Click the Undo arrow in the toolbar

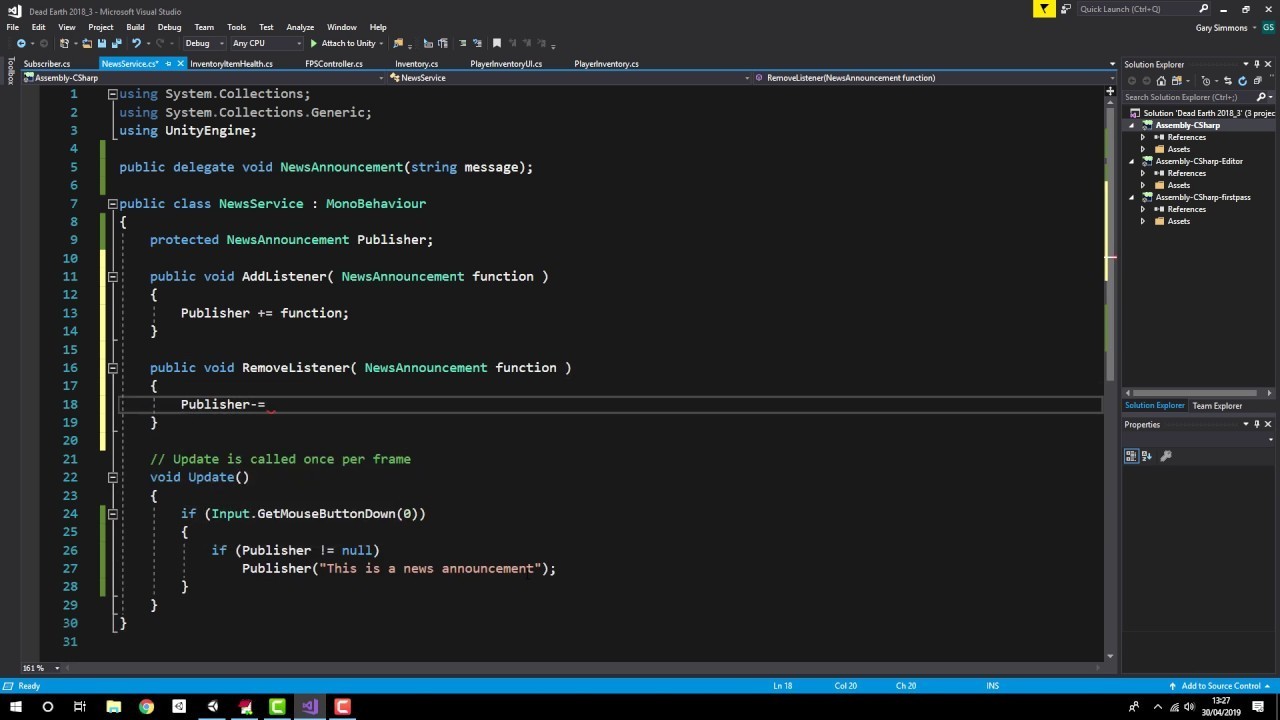tap(136, 44)
